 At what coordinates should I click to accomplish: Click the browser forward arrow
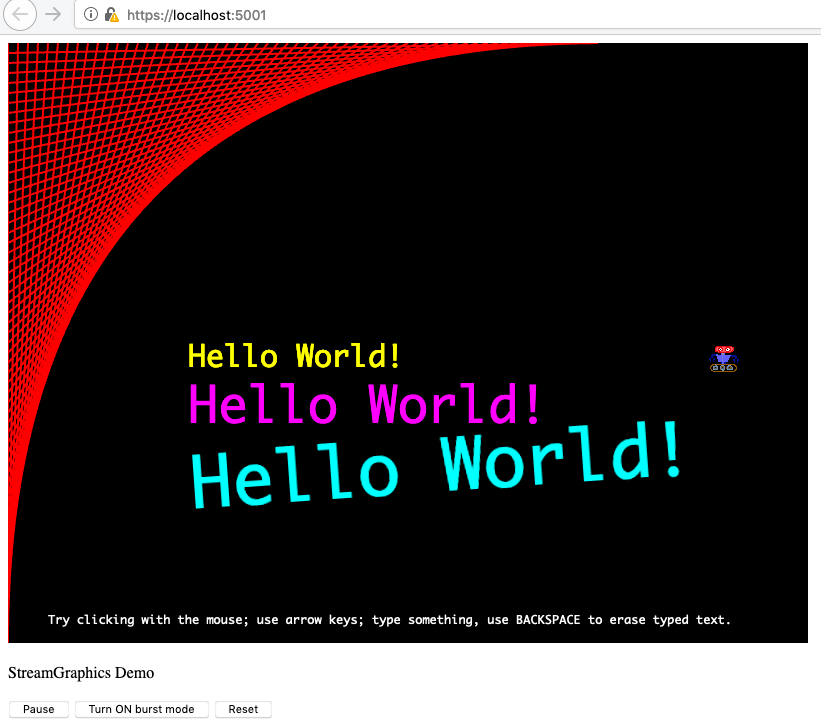click(51, 15)
